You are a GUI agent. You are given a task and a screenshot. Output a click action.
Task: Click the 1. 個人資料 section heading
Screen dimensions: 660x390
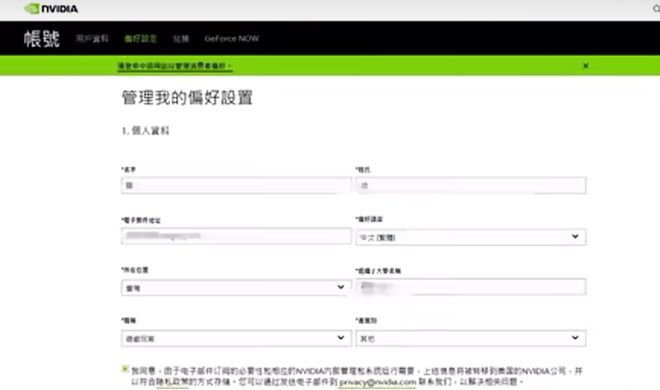145,131
